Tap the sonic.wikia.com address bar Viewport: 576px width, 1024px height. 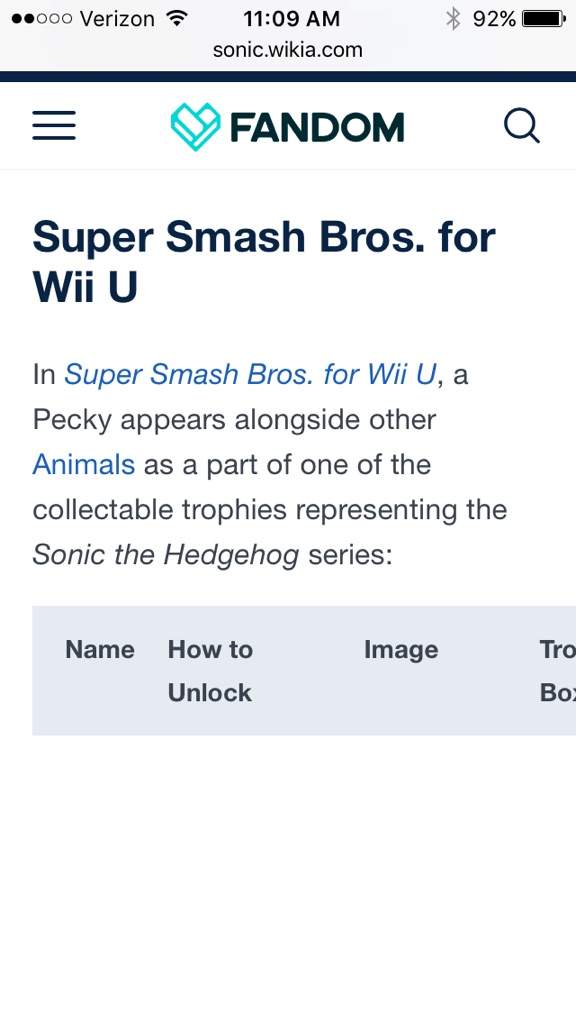(x=287, y=50)
